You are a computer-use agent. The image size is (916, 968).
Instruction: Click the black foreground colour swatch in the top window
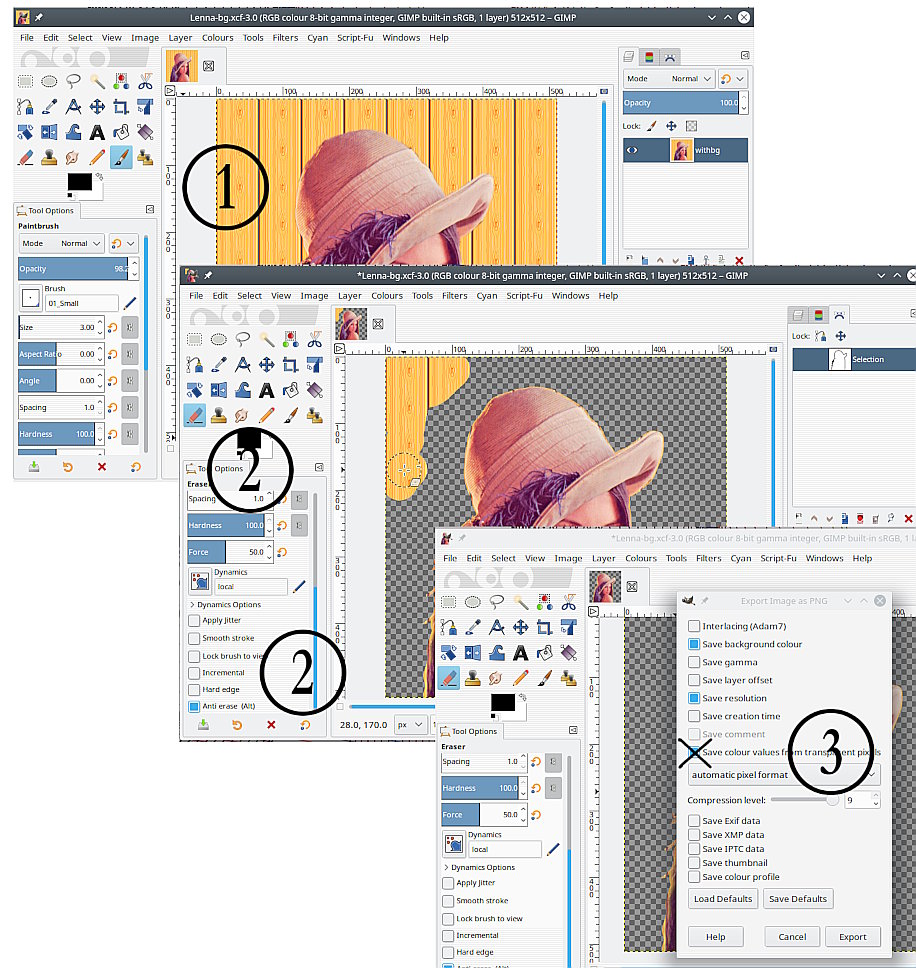(x=79, y=182)
